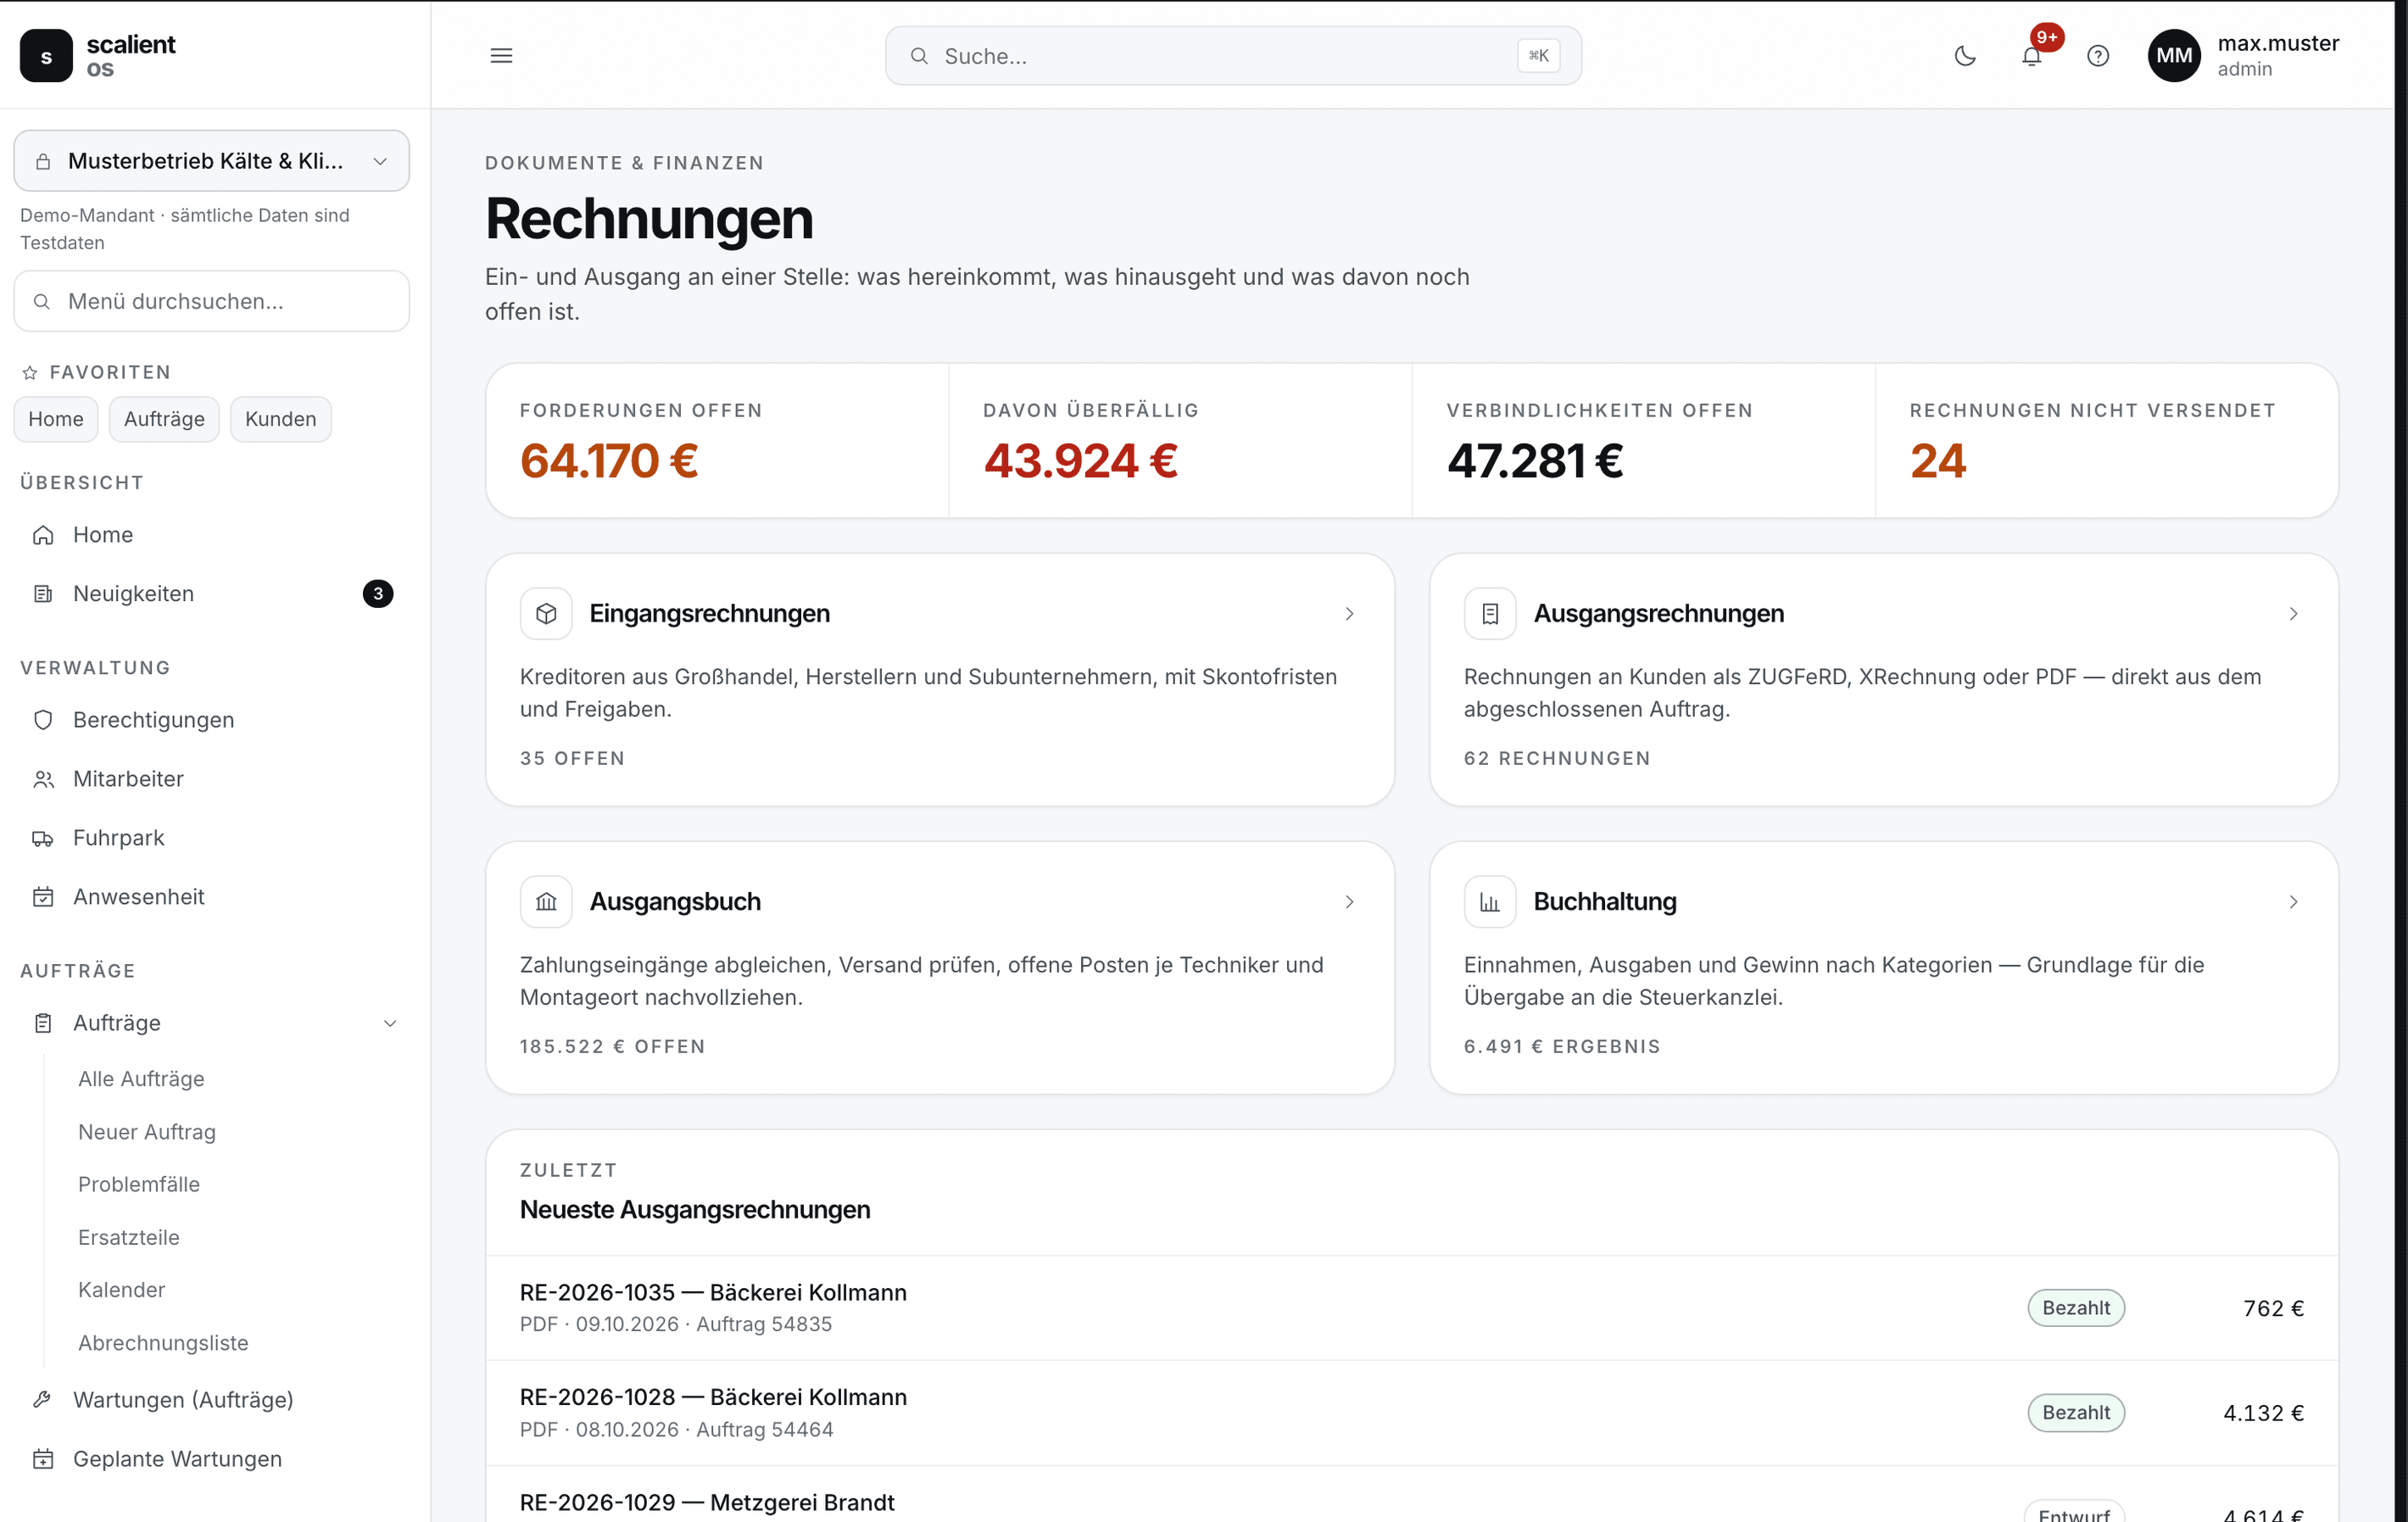The image size is (2408, 1522).
Task: Click the Anwesenheit calendar-check icon
Action: pyautogui.click(x=43, y=897)
